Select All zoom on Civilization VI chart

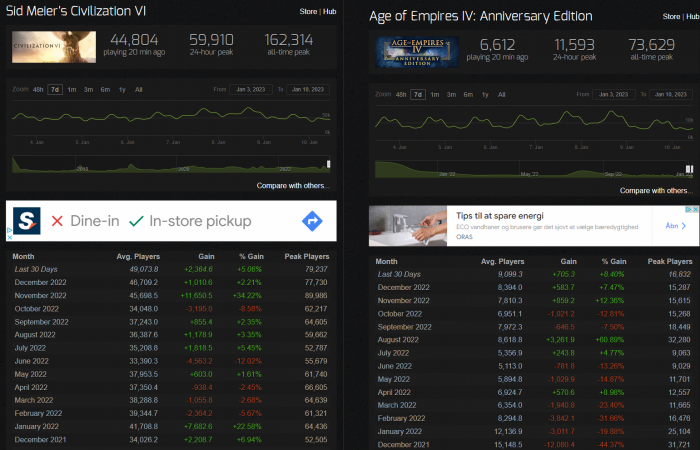point(138,90)
